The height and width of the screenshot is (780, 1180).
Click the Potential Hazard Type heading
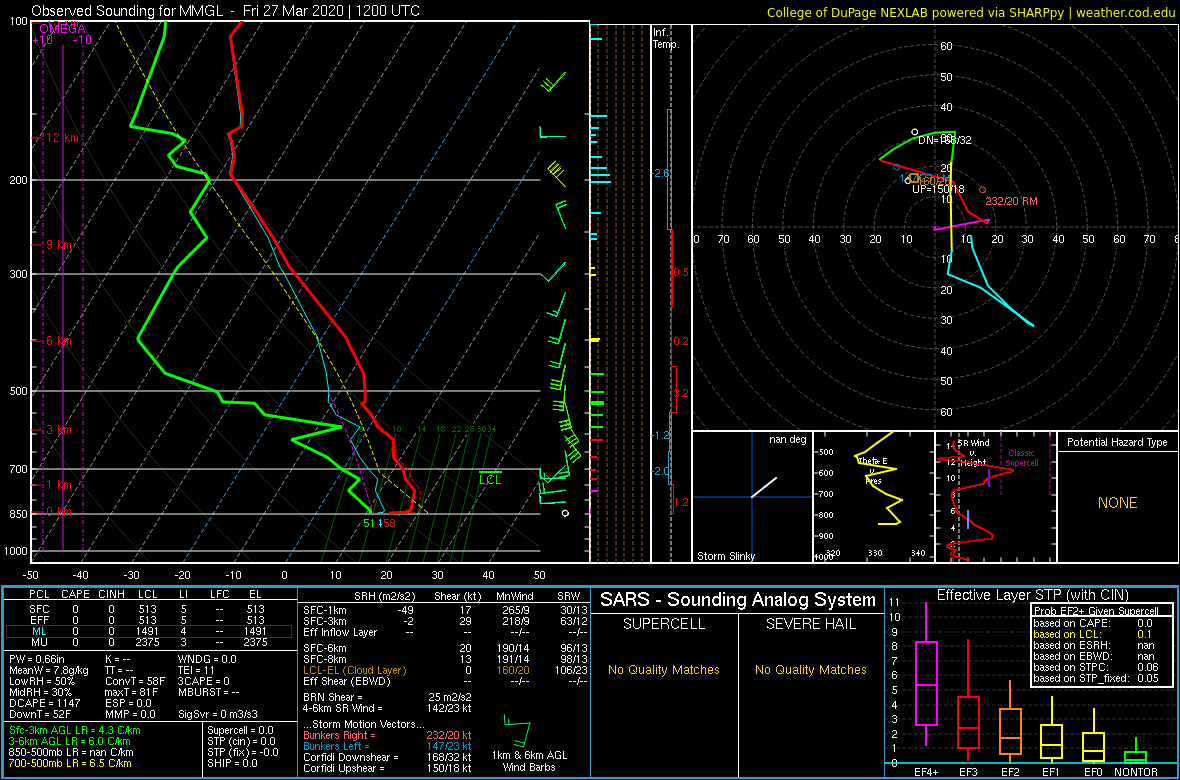(x=1118, y=442)
